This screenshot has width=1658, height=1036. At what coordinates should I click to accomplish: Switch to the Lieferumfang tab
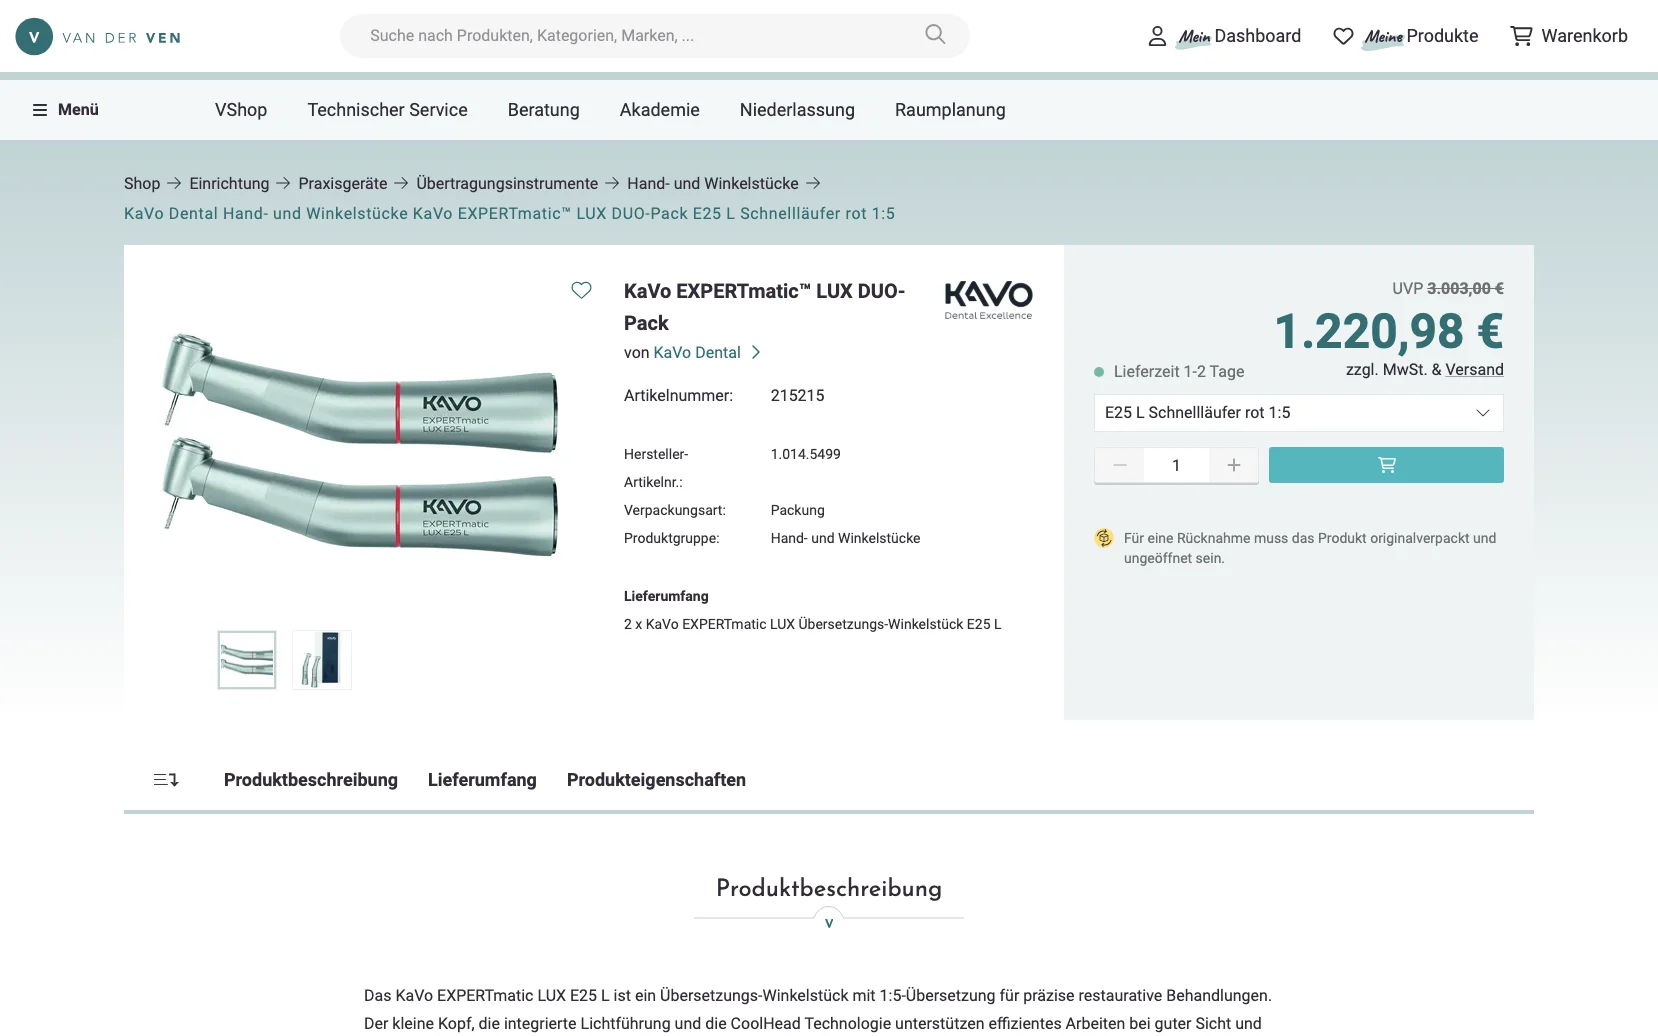(x=482, y=780)
